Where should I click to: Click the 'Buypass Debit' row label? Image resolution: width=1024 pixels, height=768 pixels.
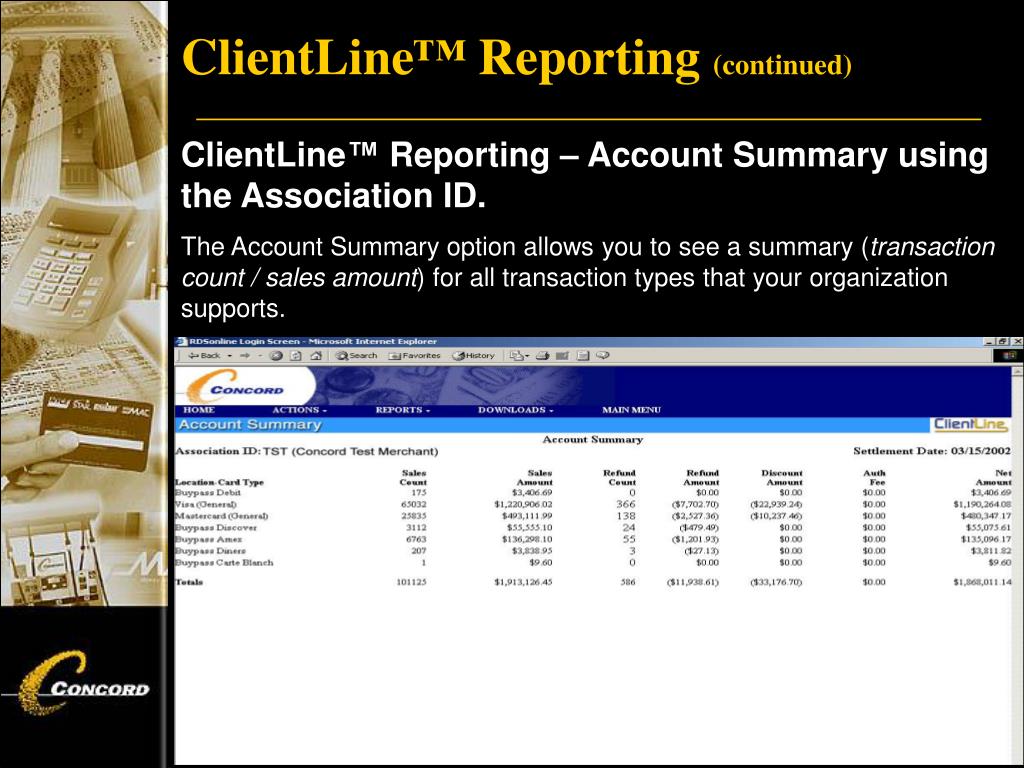208,493
